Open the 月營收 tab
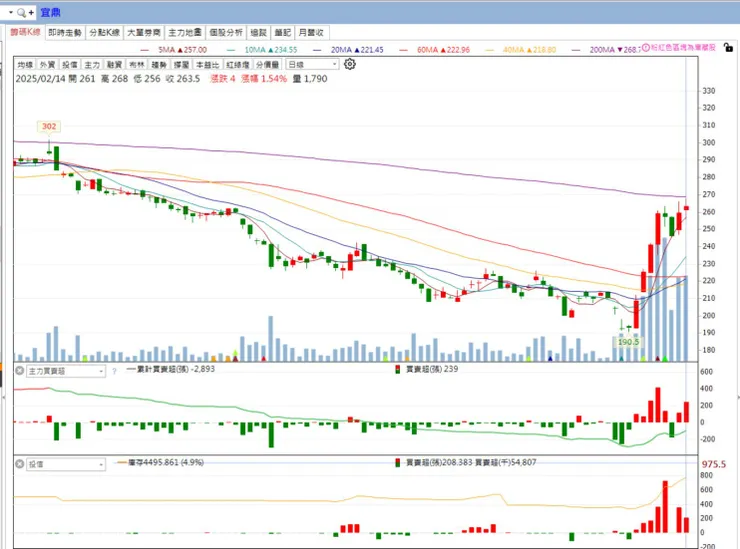The image size is (740, 549). [311, 33]
